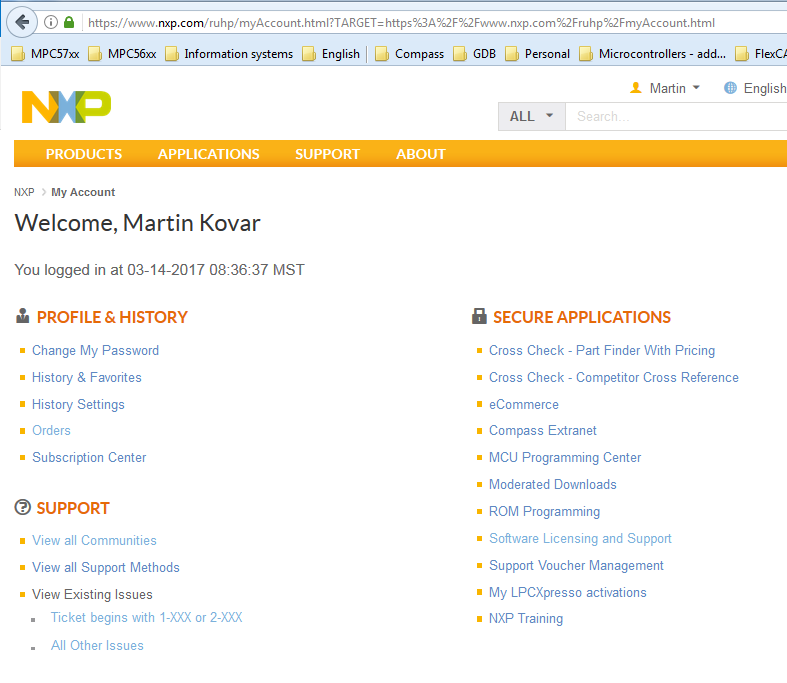Open View all Communities link
Image resolution: width=787 pixels, height=683 pixels.
click(x=94, y=540)
